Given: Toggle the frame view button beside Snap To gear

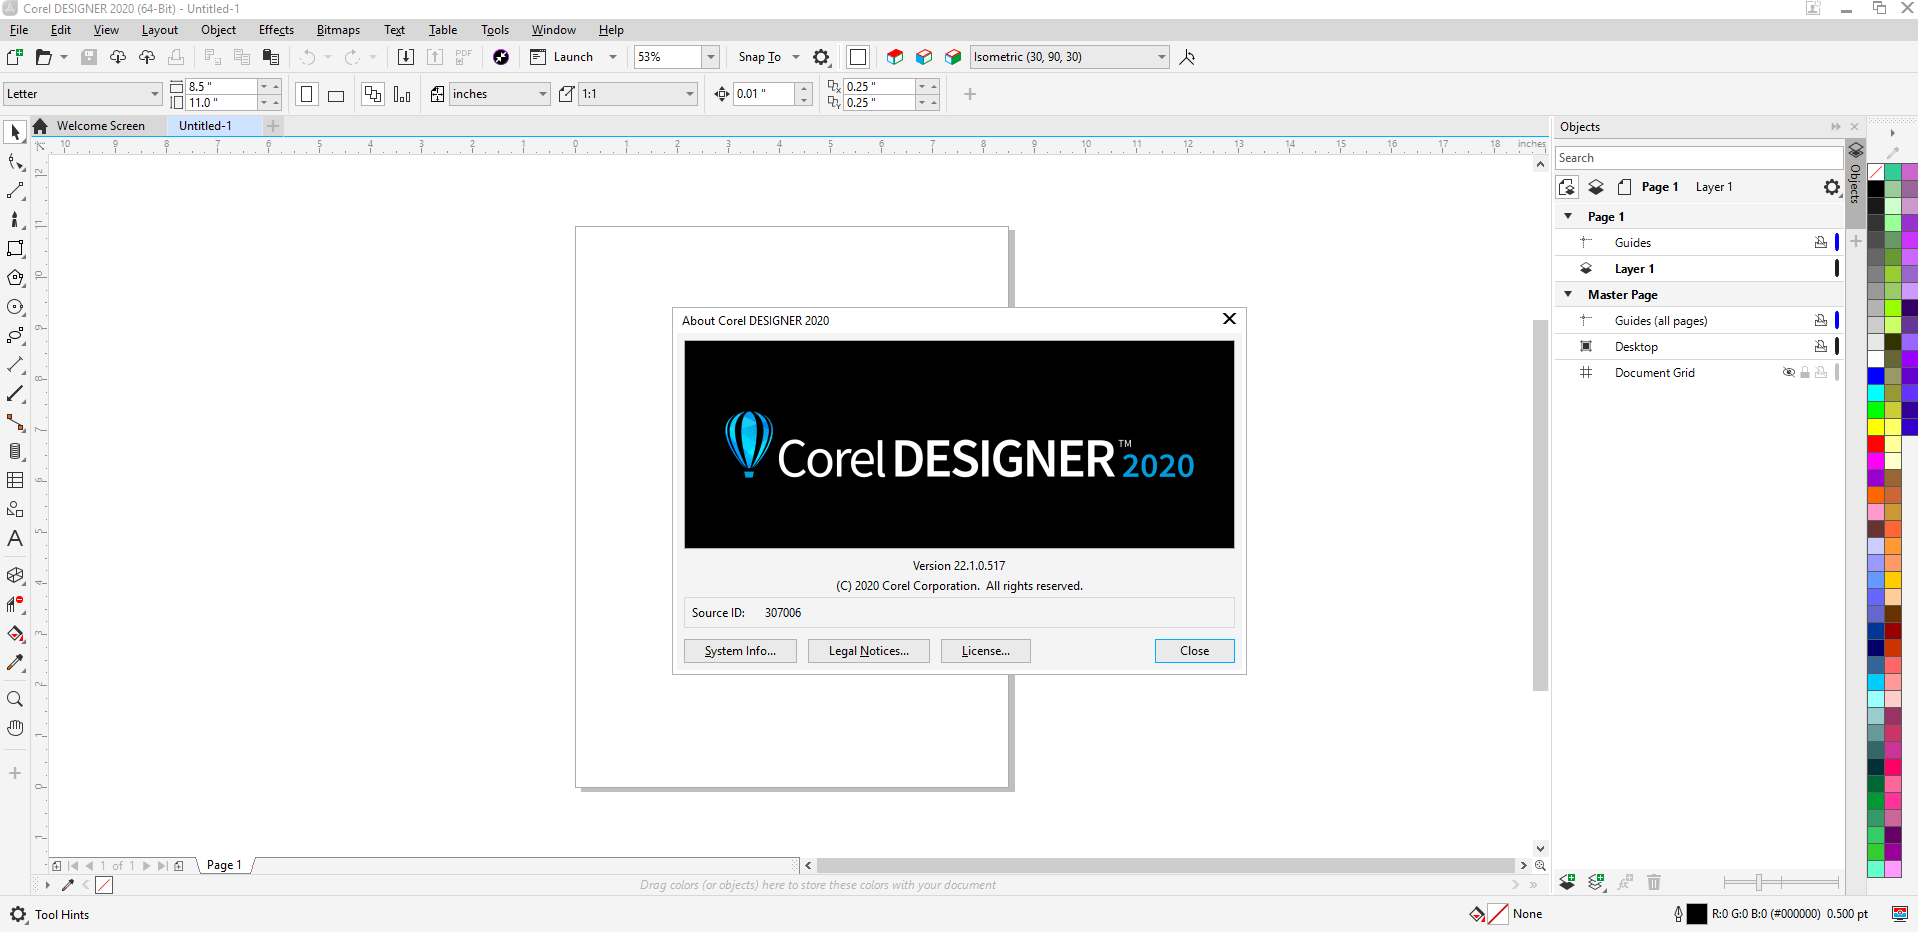Looking at the screenshot, I should [x=857, y=57].
